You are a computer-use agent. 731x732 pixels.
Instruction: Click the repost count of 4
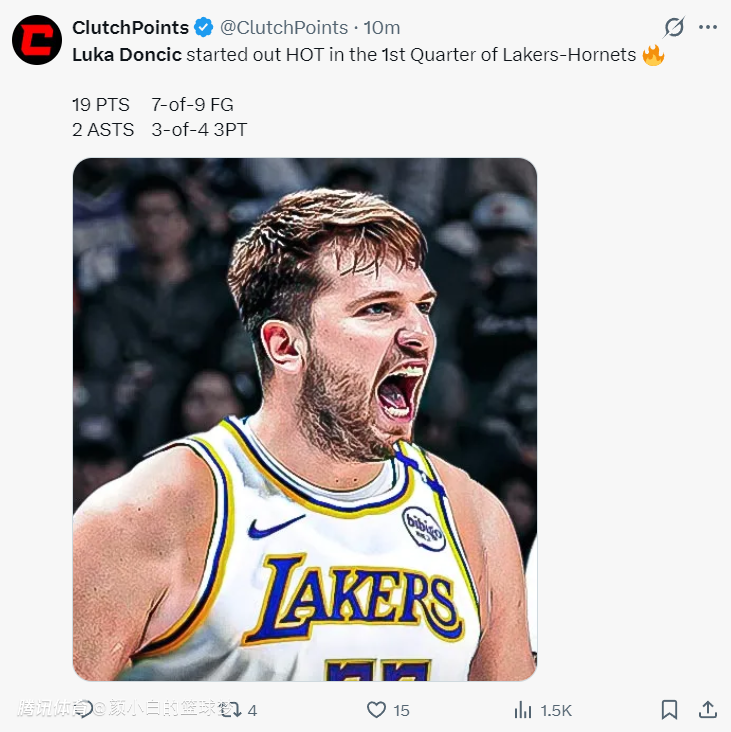click(252, 710)
